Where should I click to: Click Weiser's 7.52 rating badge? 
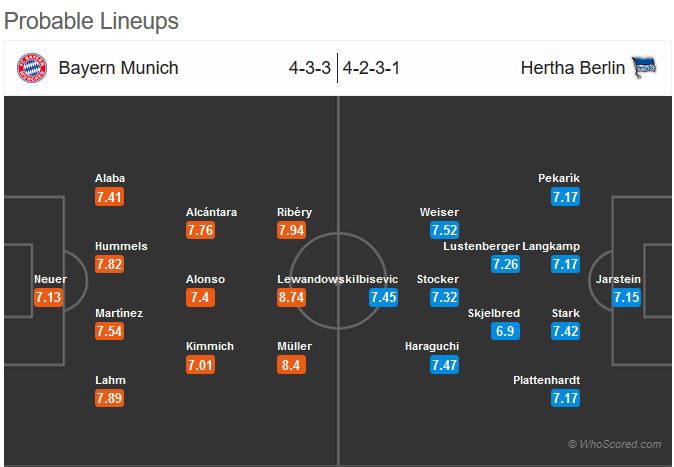click(444, 230)
